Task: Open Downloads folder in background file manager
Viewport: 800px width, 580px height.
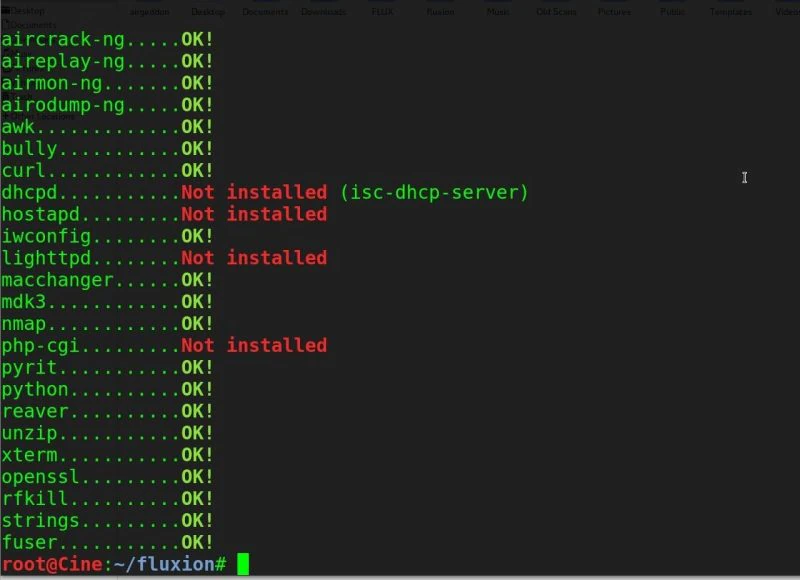Action: pyautogui.click(x=323, y=11)
